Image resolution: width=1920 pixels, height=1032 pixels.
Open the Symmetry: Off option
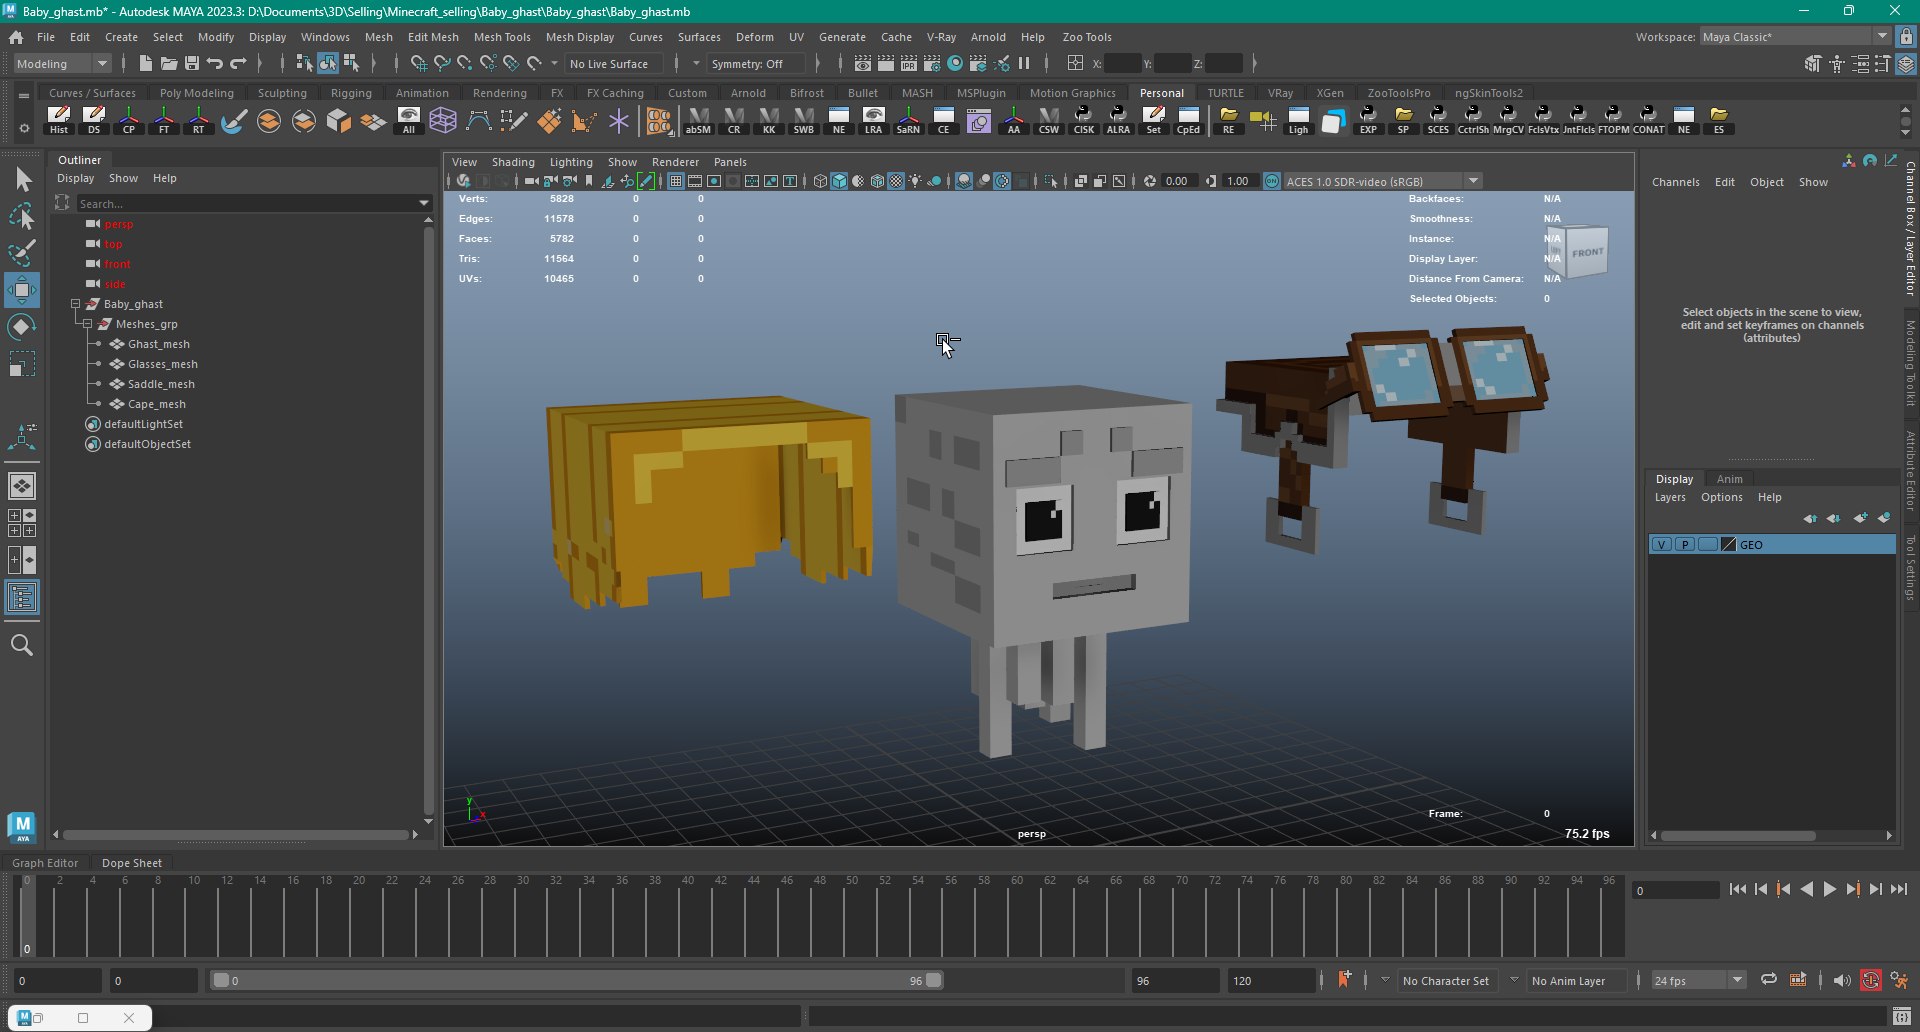tap(756, 63)
